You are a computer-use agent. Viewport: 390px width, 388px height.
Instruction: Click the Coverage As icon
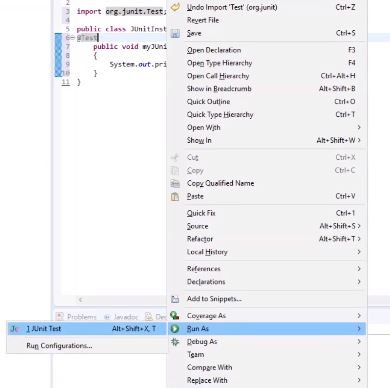point(175,315)
